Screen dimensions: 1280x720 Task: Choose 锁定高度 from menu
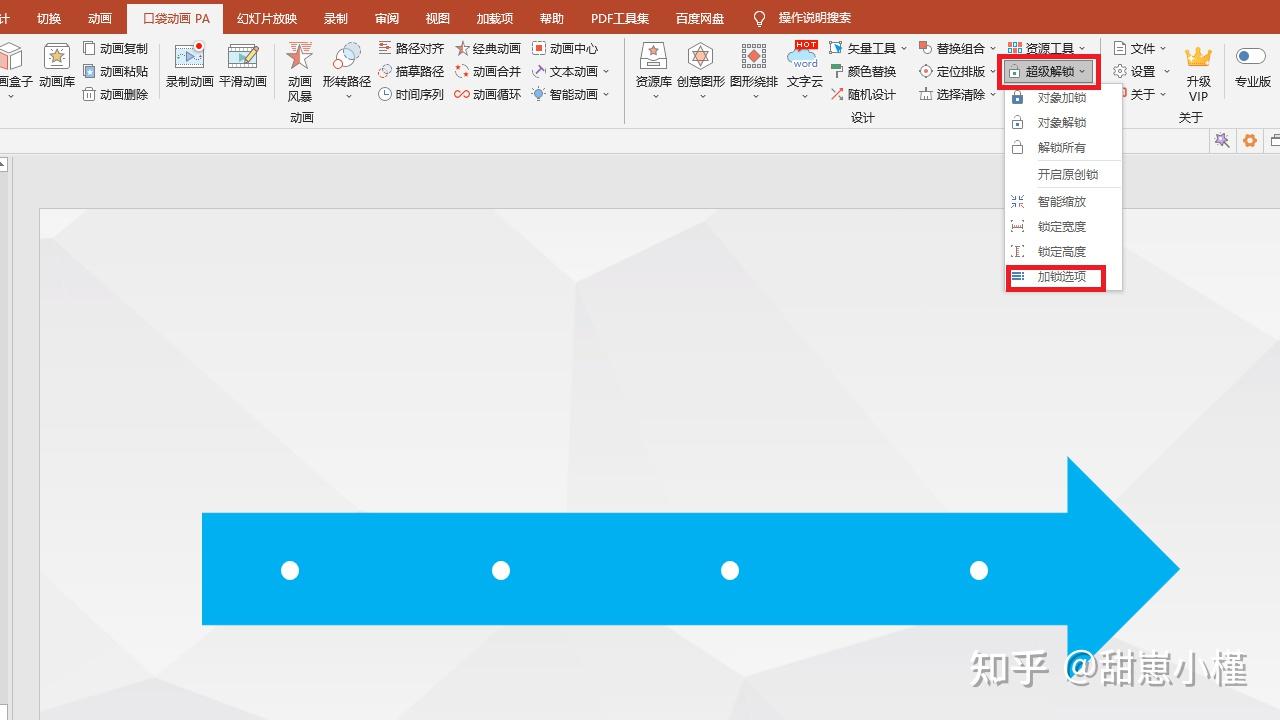click(x=1063, y=251)
